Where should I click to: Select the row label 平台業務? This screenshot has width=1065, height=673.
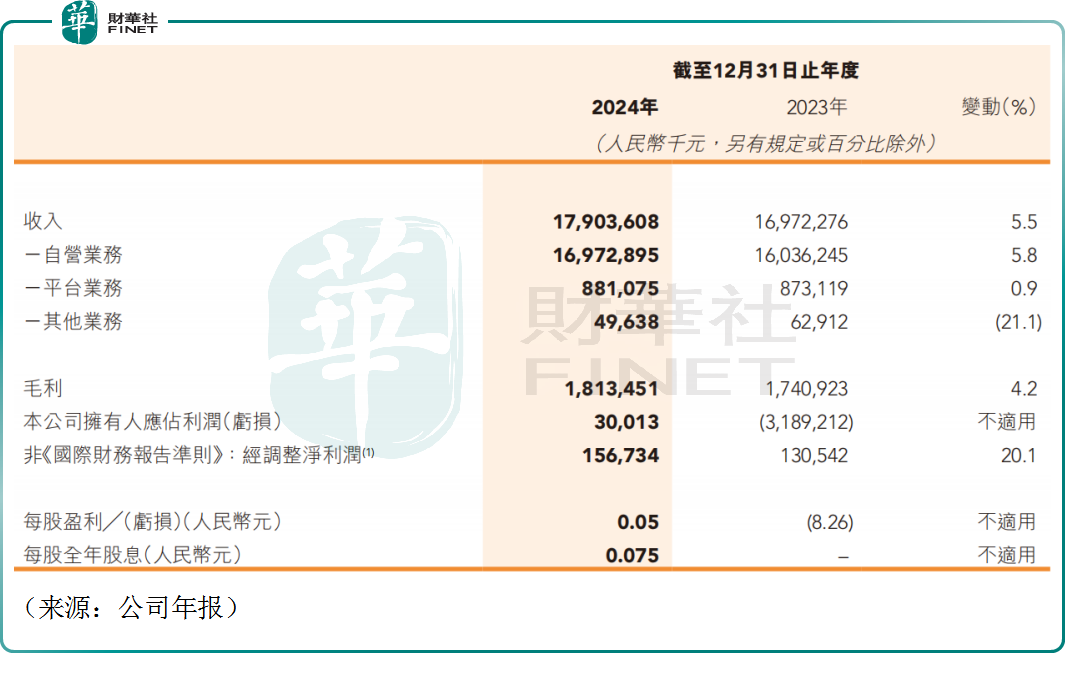click(x=73, y=288)
